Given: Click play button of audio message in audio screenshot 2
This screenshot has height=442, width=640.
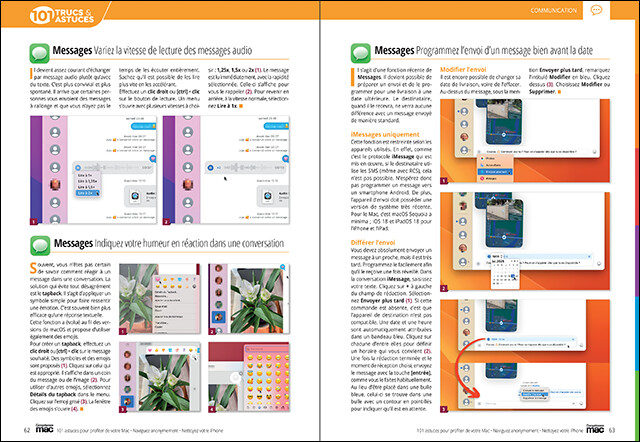Looking at the screenshot, I should (x=210, y=167).
